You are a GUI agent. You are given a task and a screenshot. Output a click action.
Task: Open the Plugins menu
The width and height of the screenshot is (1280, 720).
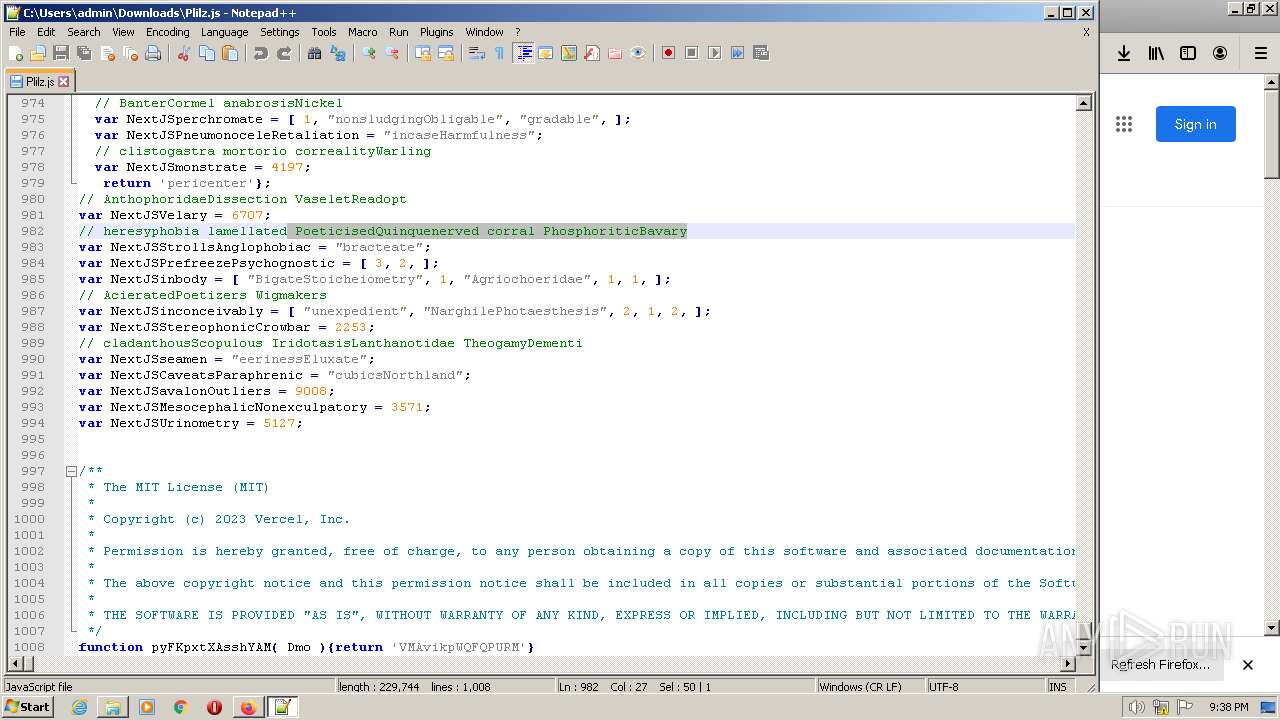pyautogui.click(x=436, y=32)
